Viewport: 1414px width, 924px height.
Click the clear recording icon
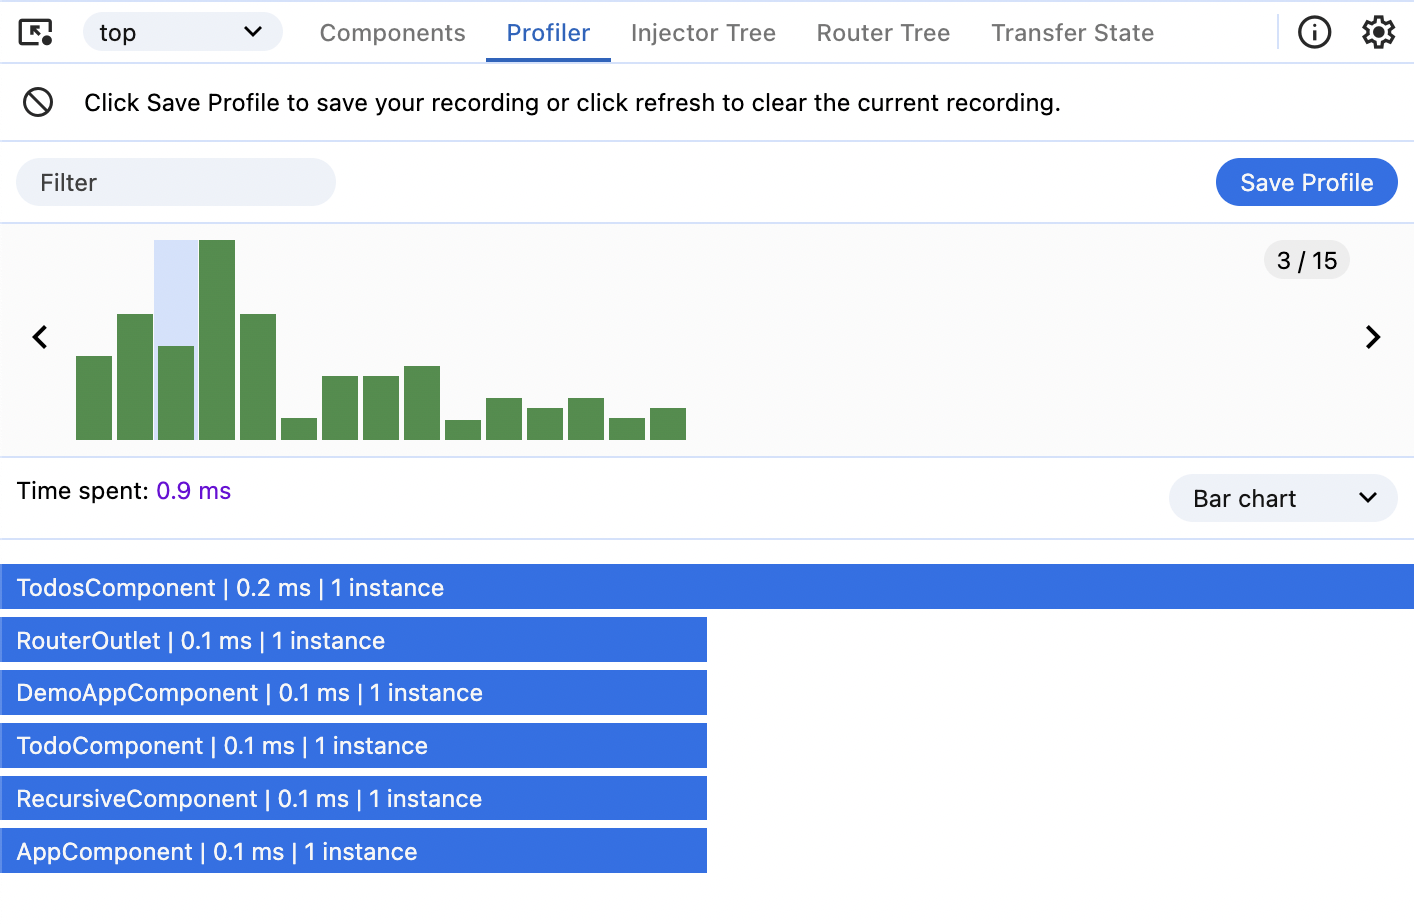click(37, 102)
